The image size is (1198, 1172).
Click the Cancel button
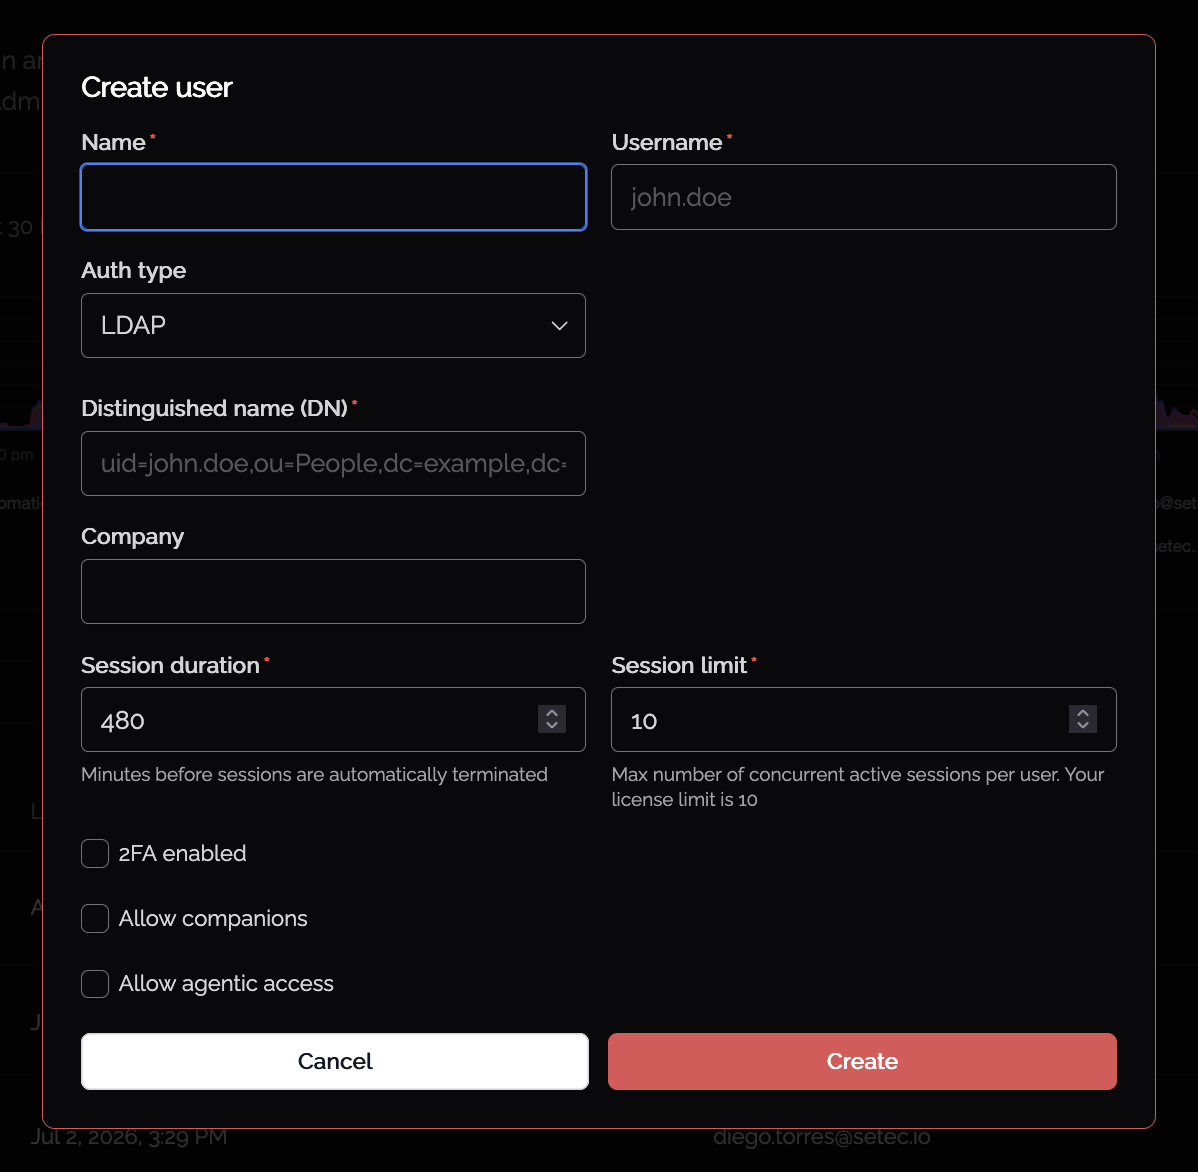tap(335, 1061)
